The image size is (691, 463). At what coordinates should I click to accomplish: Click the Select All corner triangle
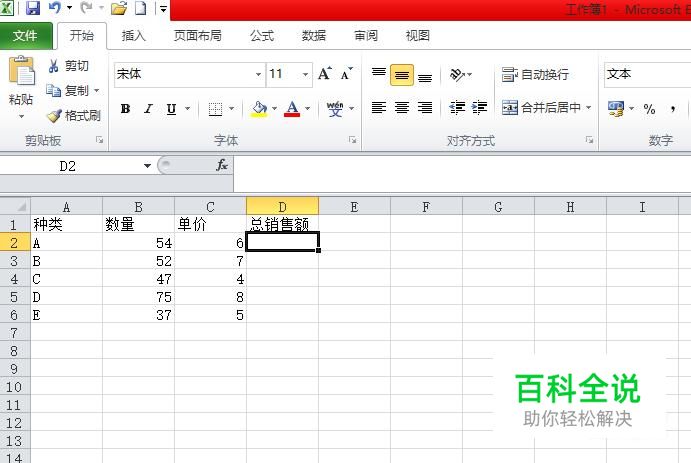click(15, 206)
